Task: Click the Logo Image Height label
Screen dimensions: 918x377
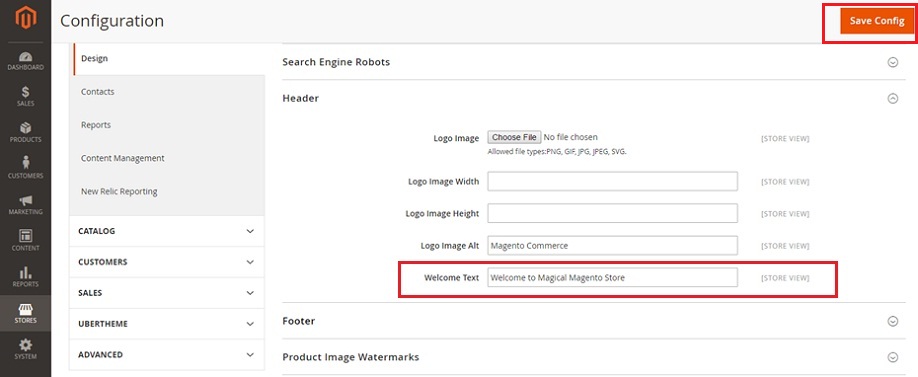Action: [443, 214]
